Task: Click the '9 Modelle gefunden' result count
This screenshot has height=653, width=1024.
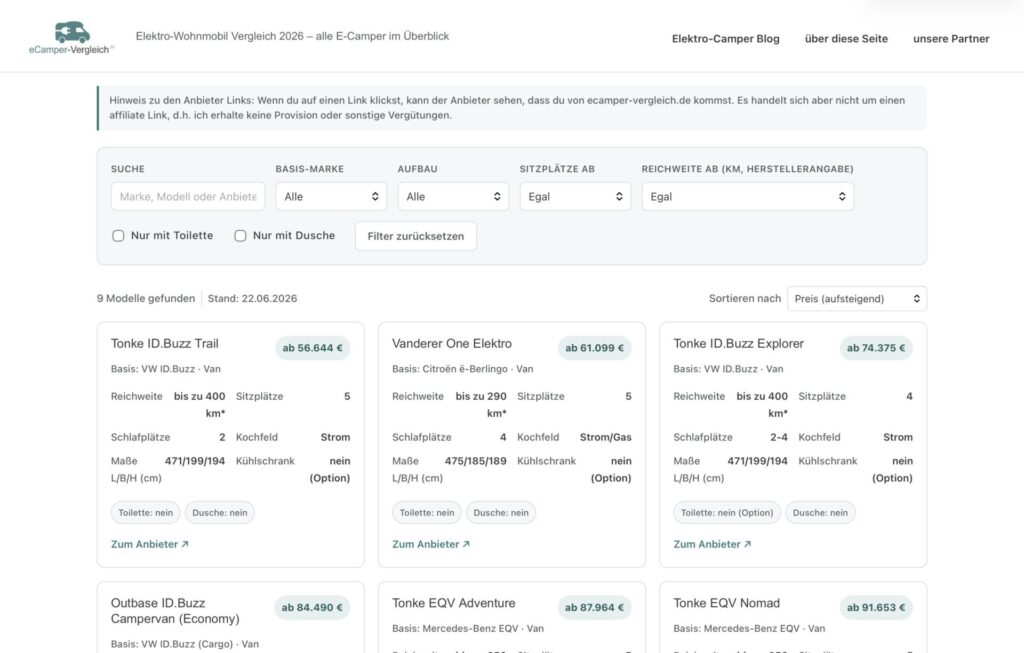Action: coord(146,298)
